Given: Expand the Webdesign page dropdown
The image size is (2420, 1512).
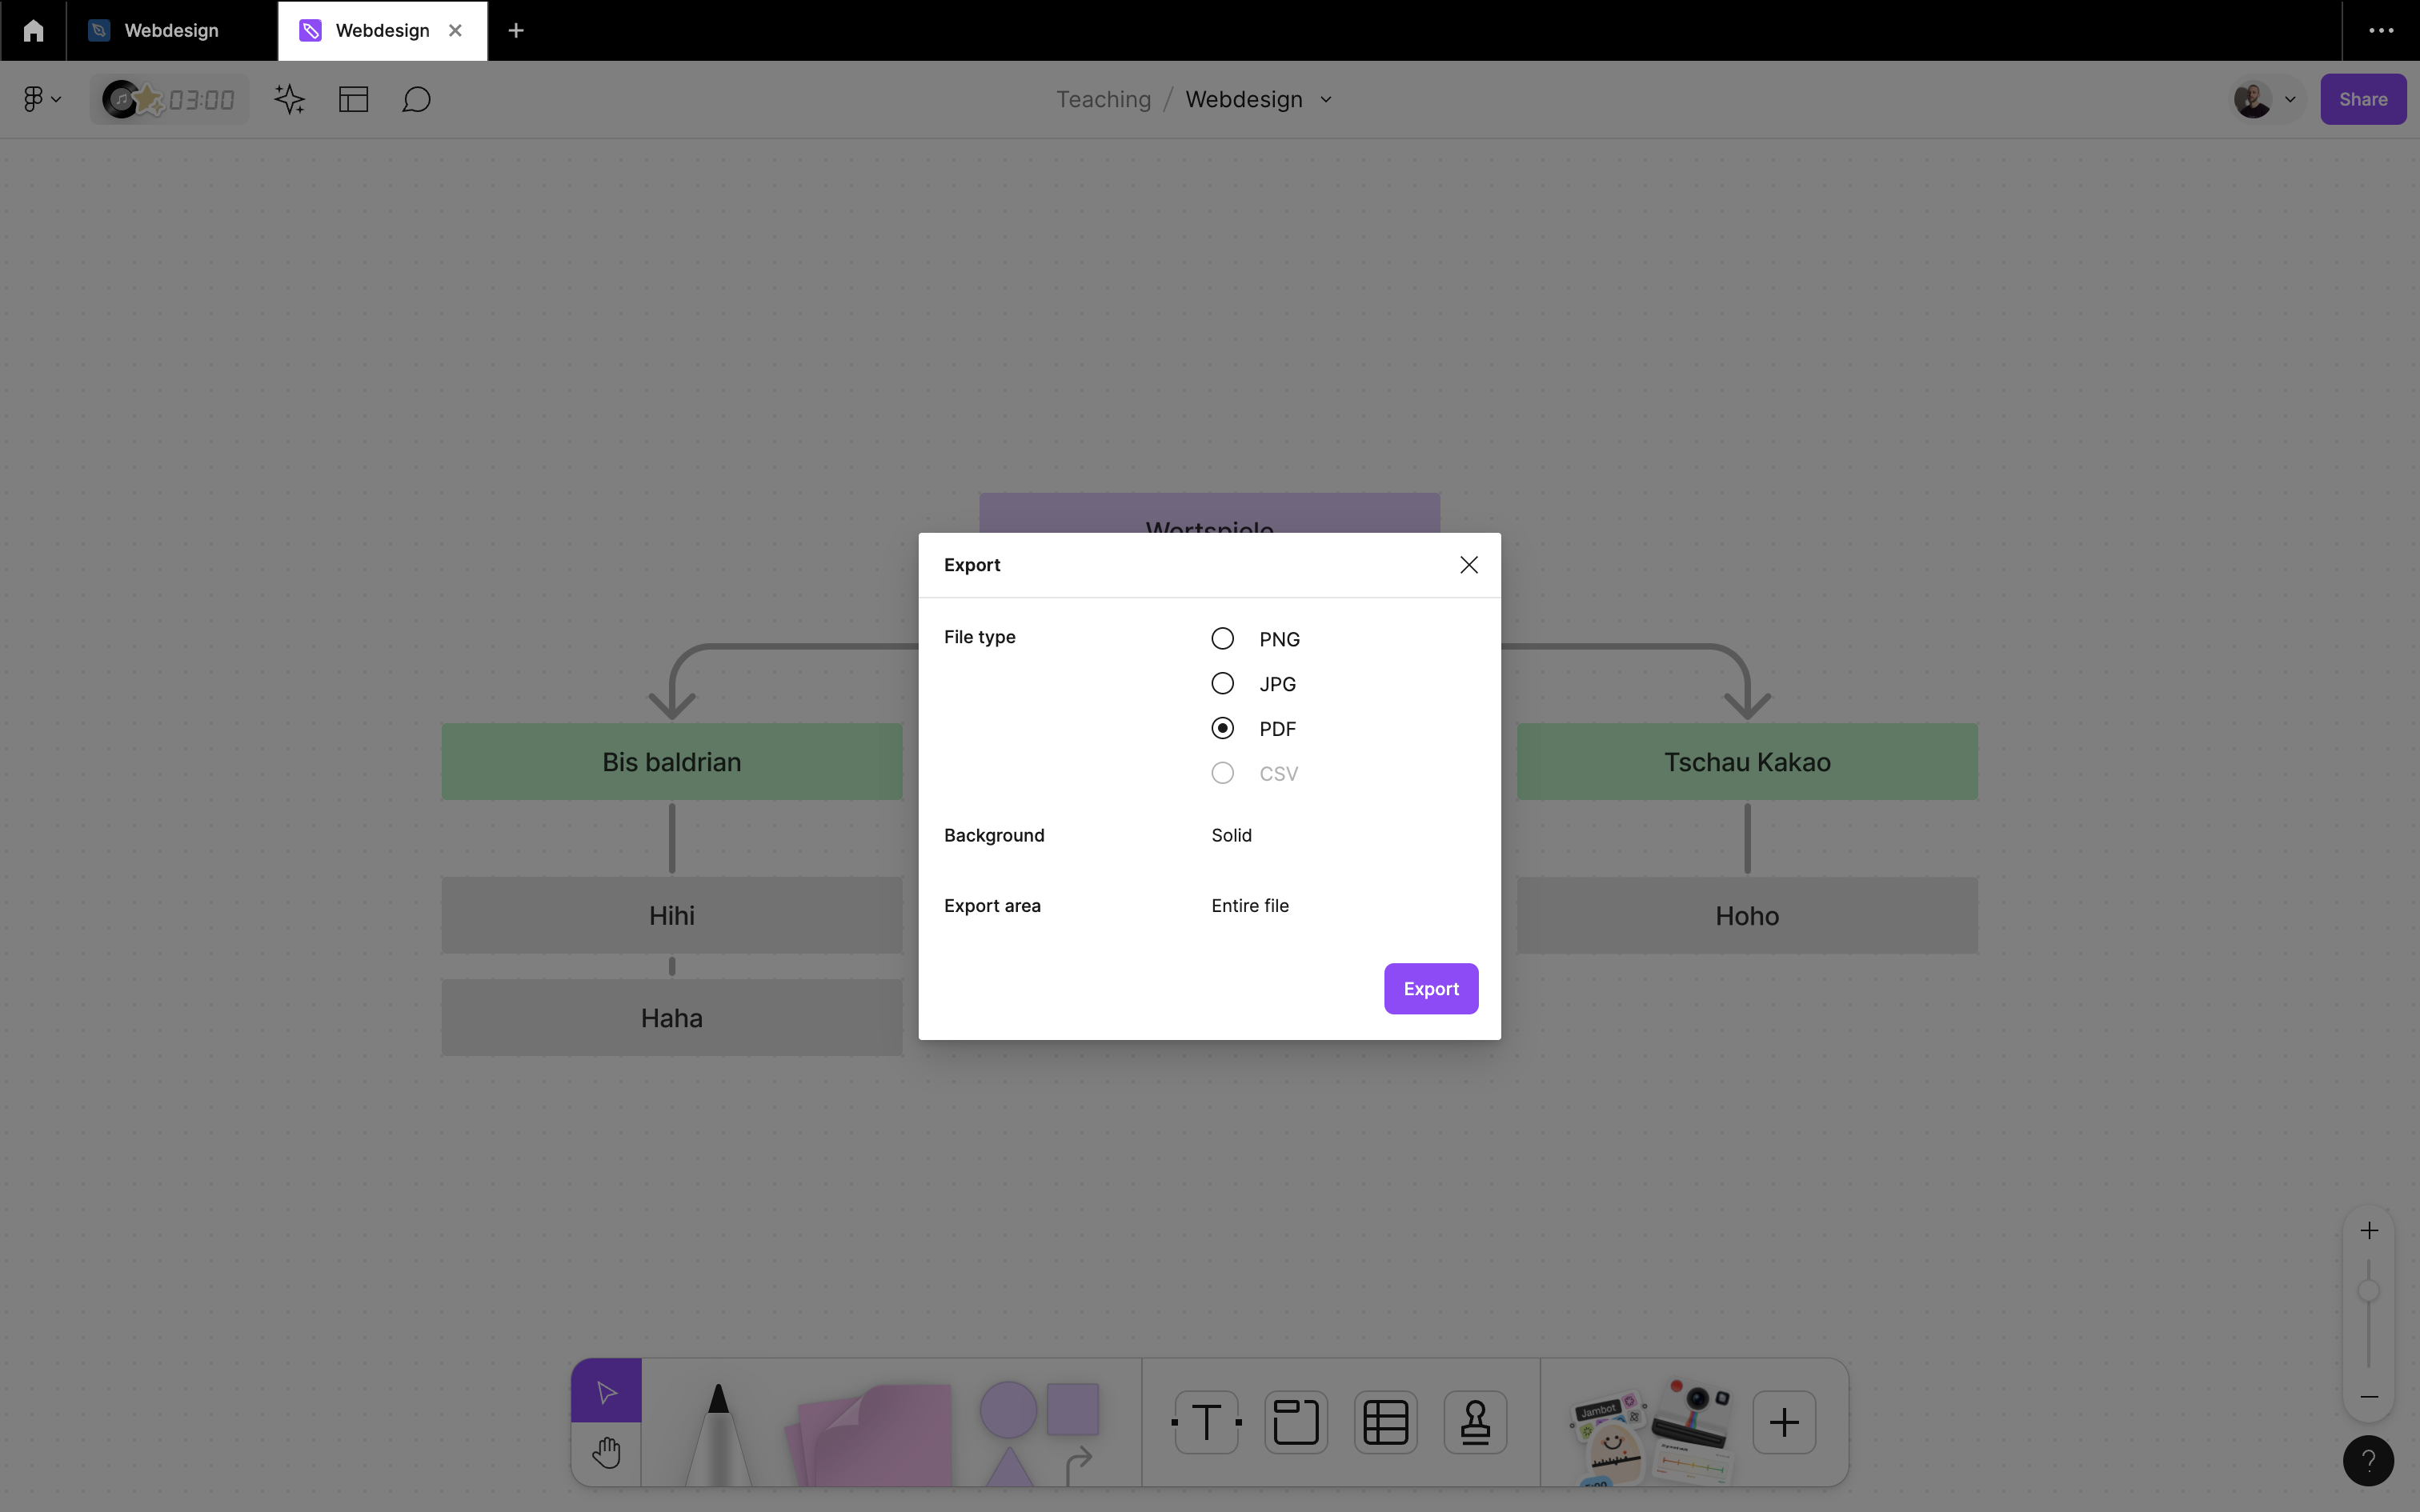Looking at the screenshot, I should pos(1328,99).
